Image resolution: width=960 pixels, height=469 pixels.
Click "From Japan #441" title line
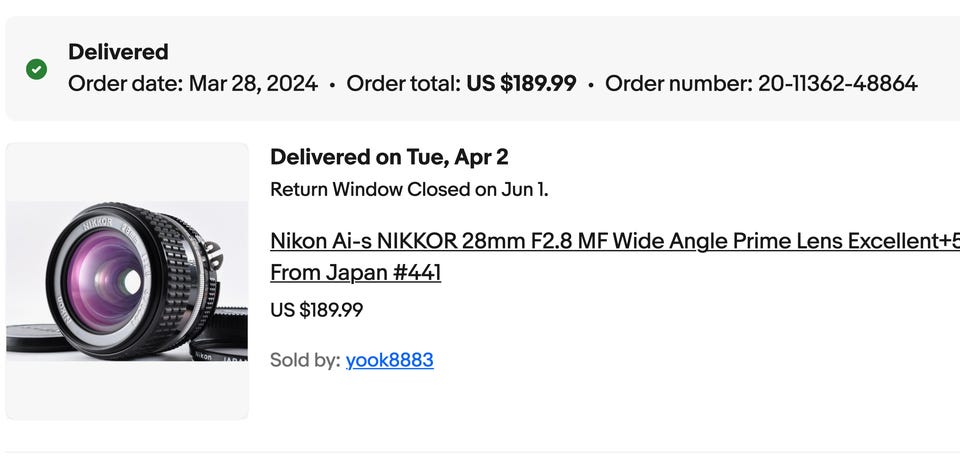355,272
